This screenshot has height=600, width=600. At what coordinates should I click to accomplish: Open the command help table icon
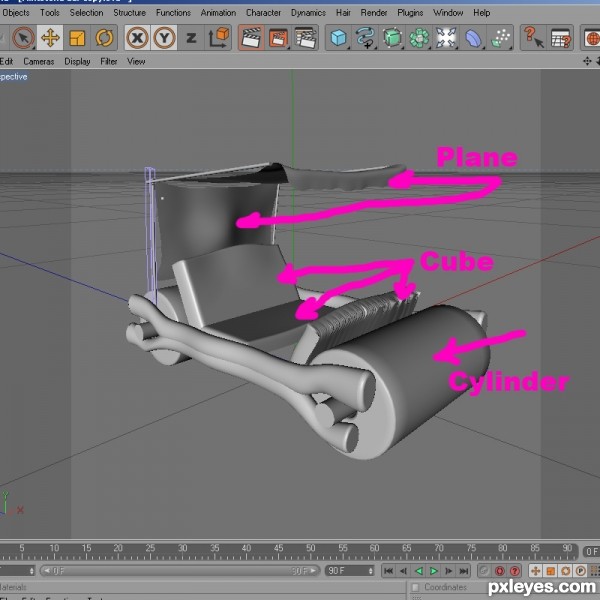(x=560, y=38)
